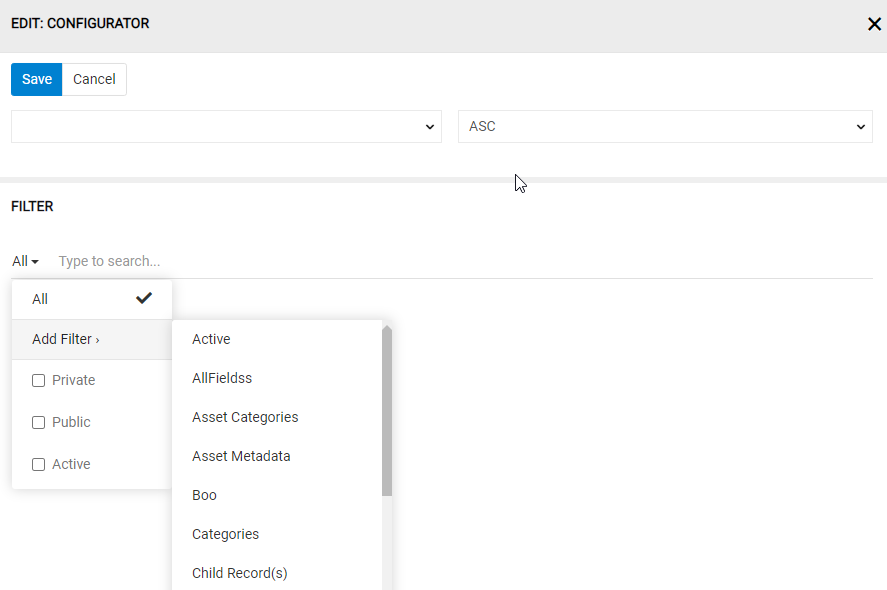Select the All option with checkmark
This screenshot has height=590, width=887.
coord(92,299)
